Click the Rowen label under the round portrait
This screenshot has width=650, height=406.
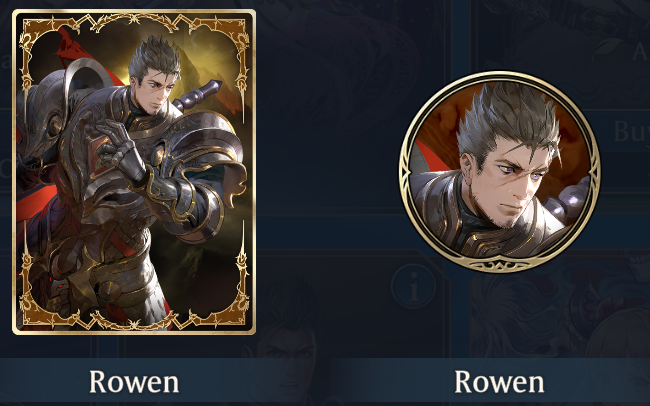tap(499, 382)
